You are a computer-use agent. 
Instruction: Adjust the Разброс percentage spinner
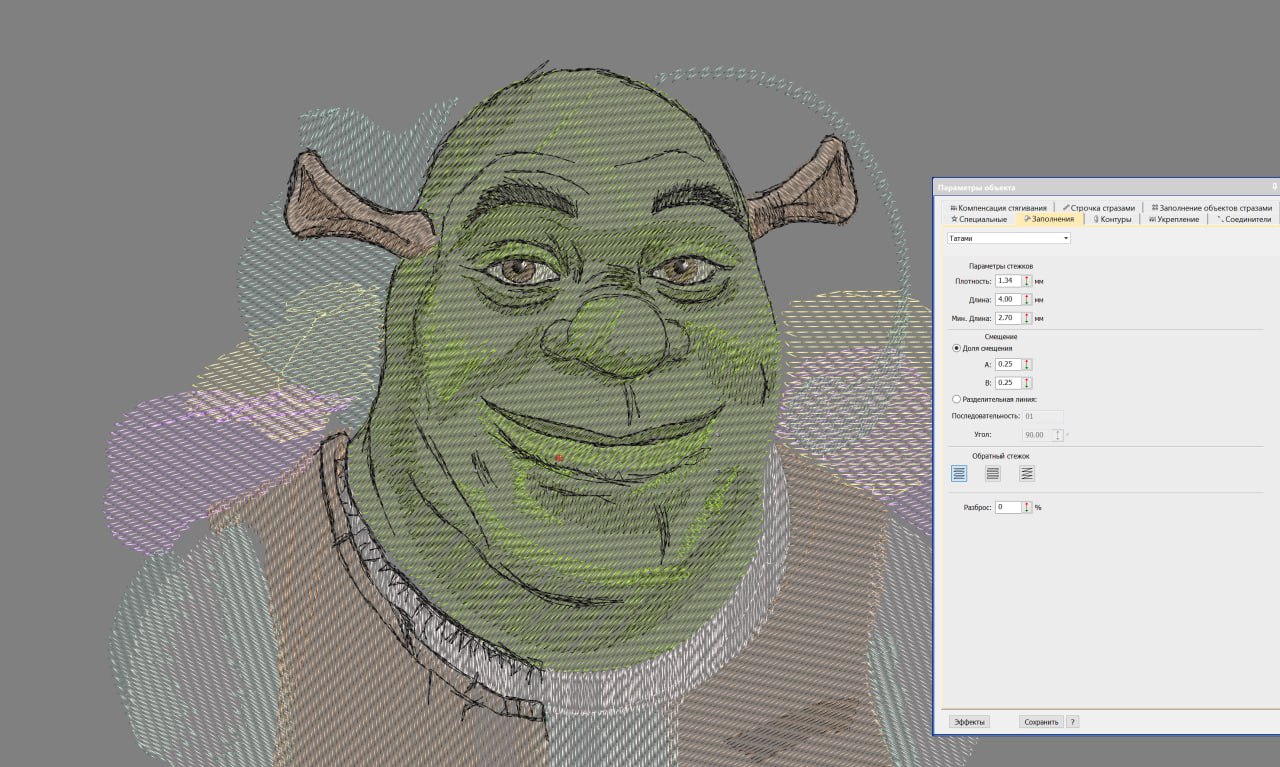tap(1027, 507)
